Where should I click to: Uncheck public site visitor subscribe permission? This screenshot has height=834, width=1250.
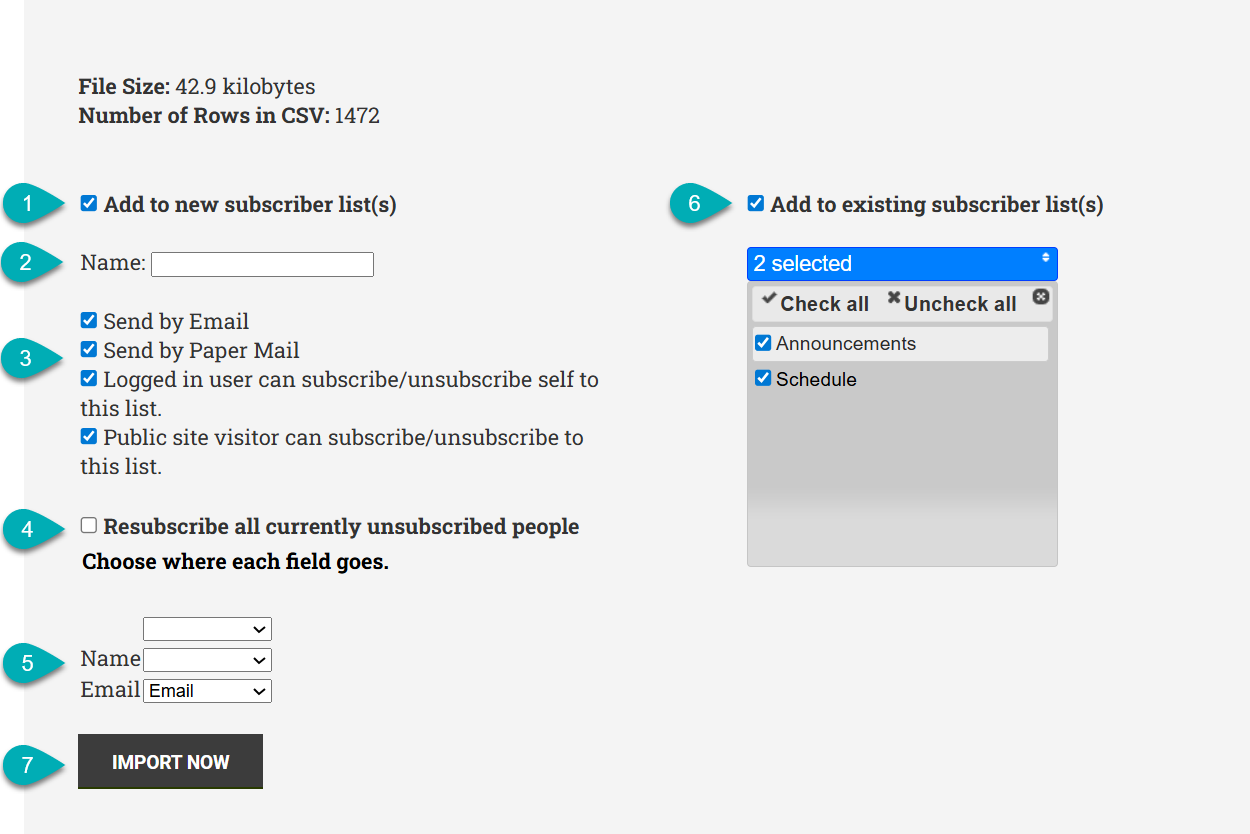pyautogui.click(x=89, y=436)
